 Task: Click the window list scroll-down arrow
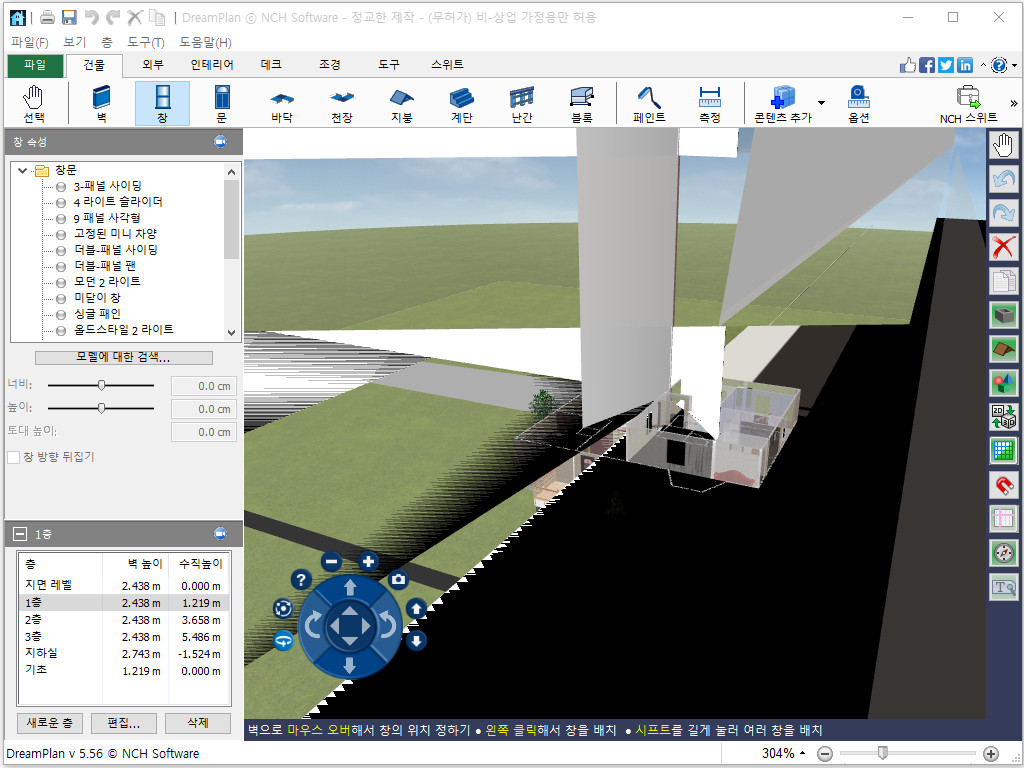tap(231, 332)
